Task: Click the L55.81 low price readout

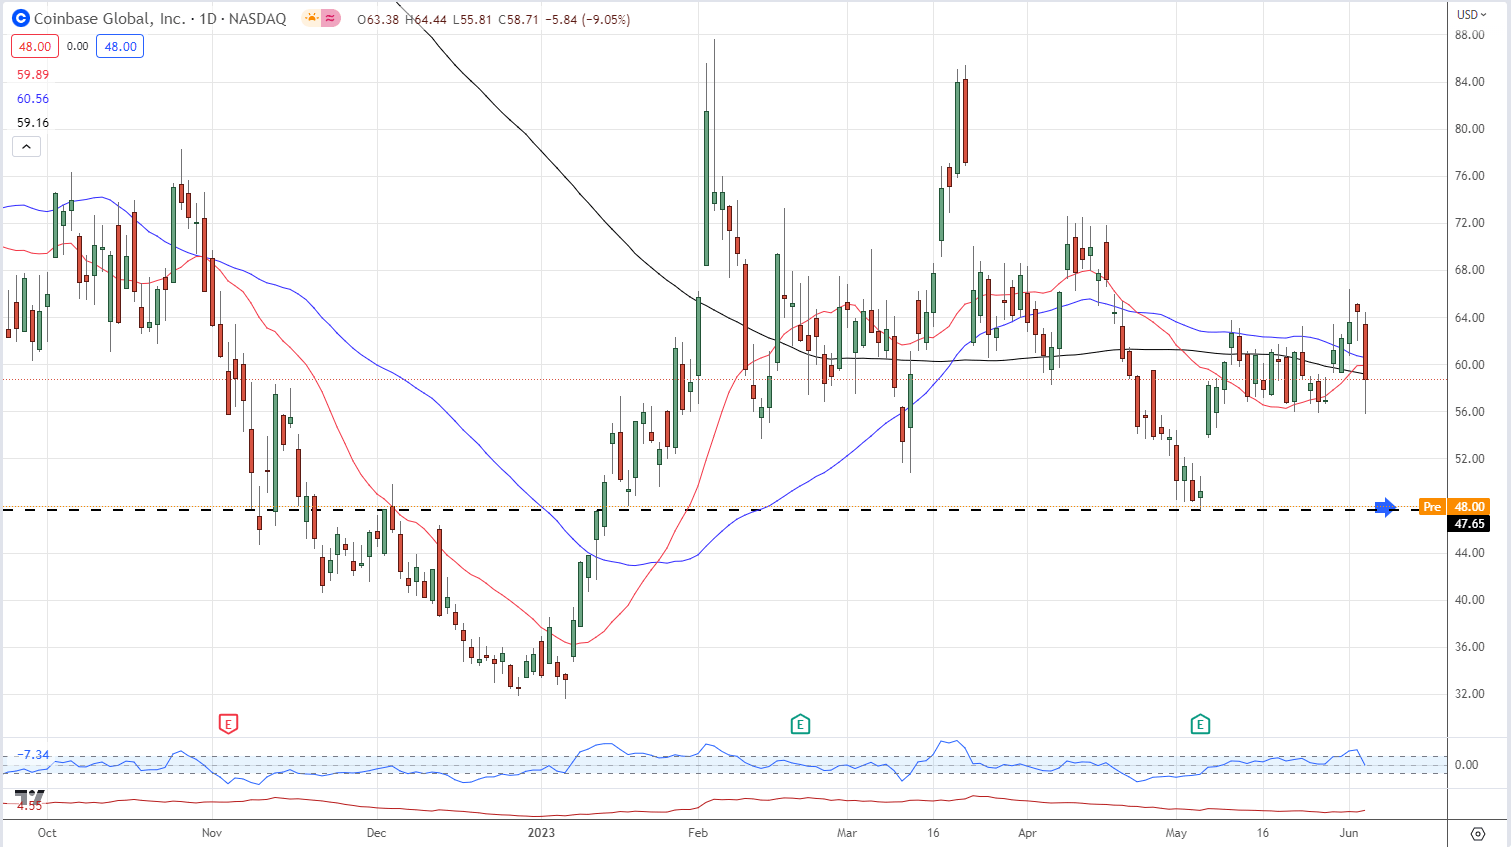Action: (x=471, y=19)
